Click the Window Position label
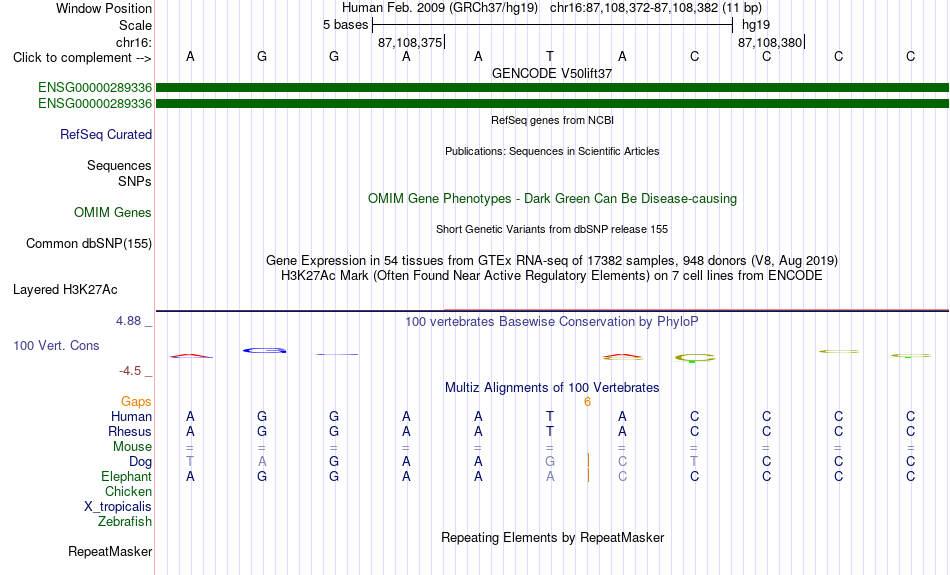This screenshot has width=950, height=575. 104,8
